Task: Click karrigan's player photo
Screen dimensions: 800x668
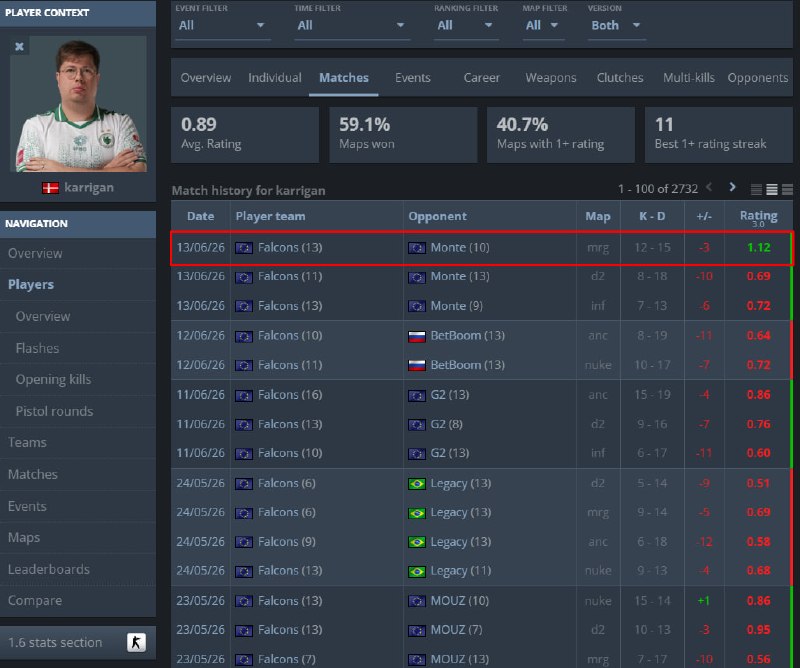Action: pos(78,104)
